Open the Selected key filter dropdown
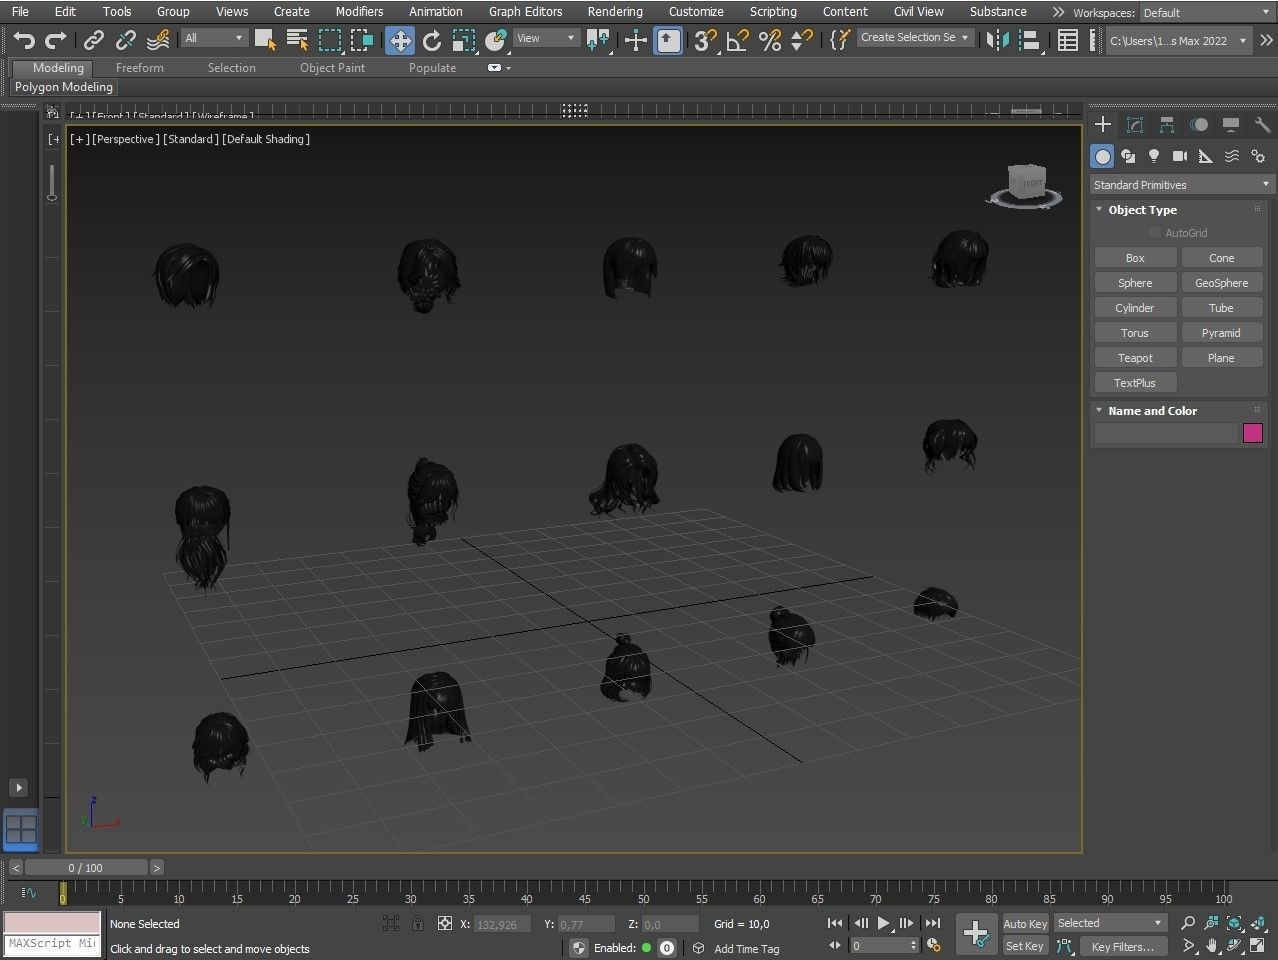 click(1110, 923)
